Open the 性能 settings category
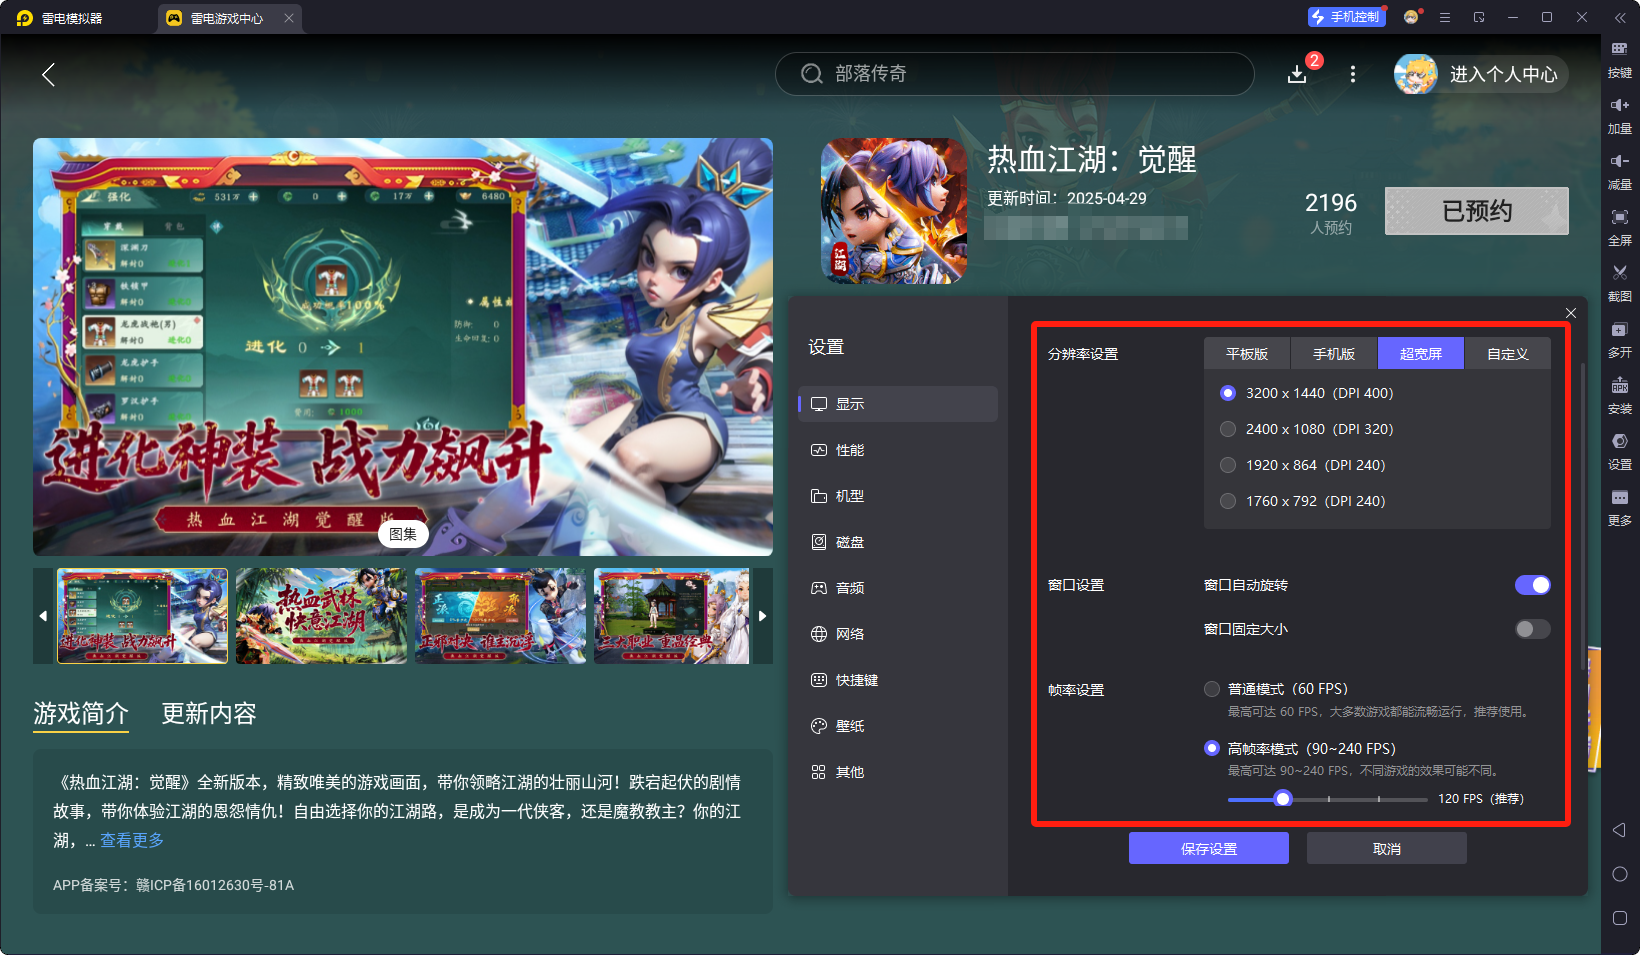1640x955 pixels. (898, 450)
